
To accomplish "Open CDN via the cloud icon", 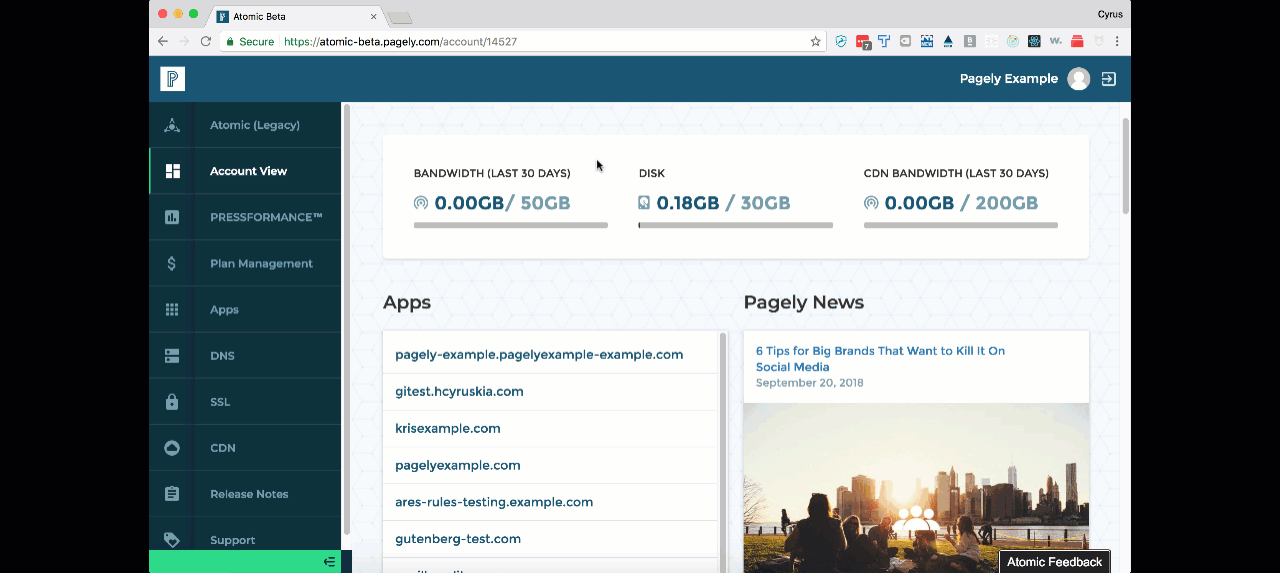I will click(172, 448).
